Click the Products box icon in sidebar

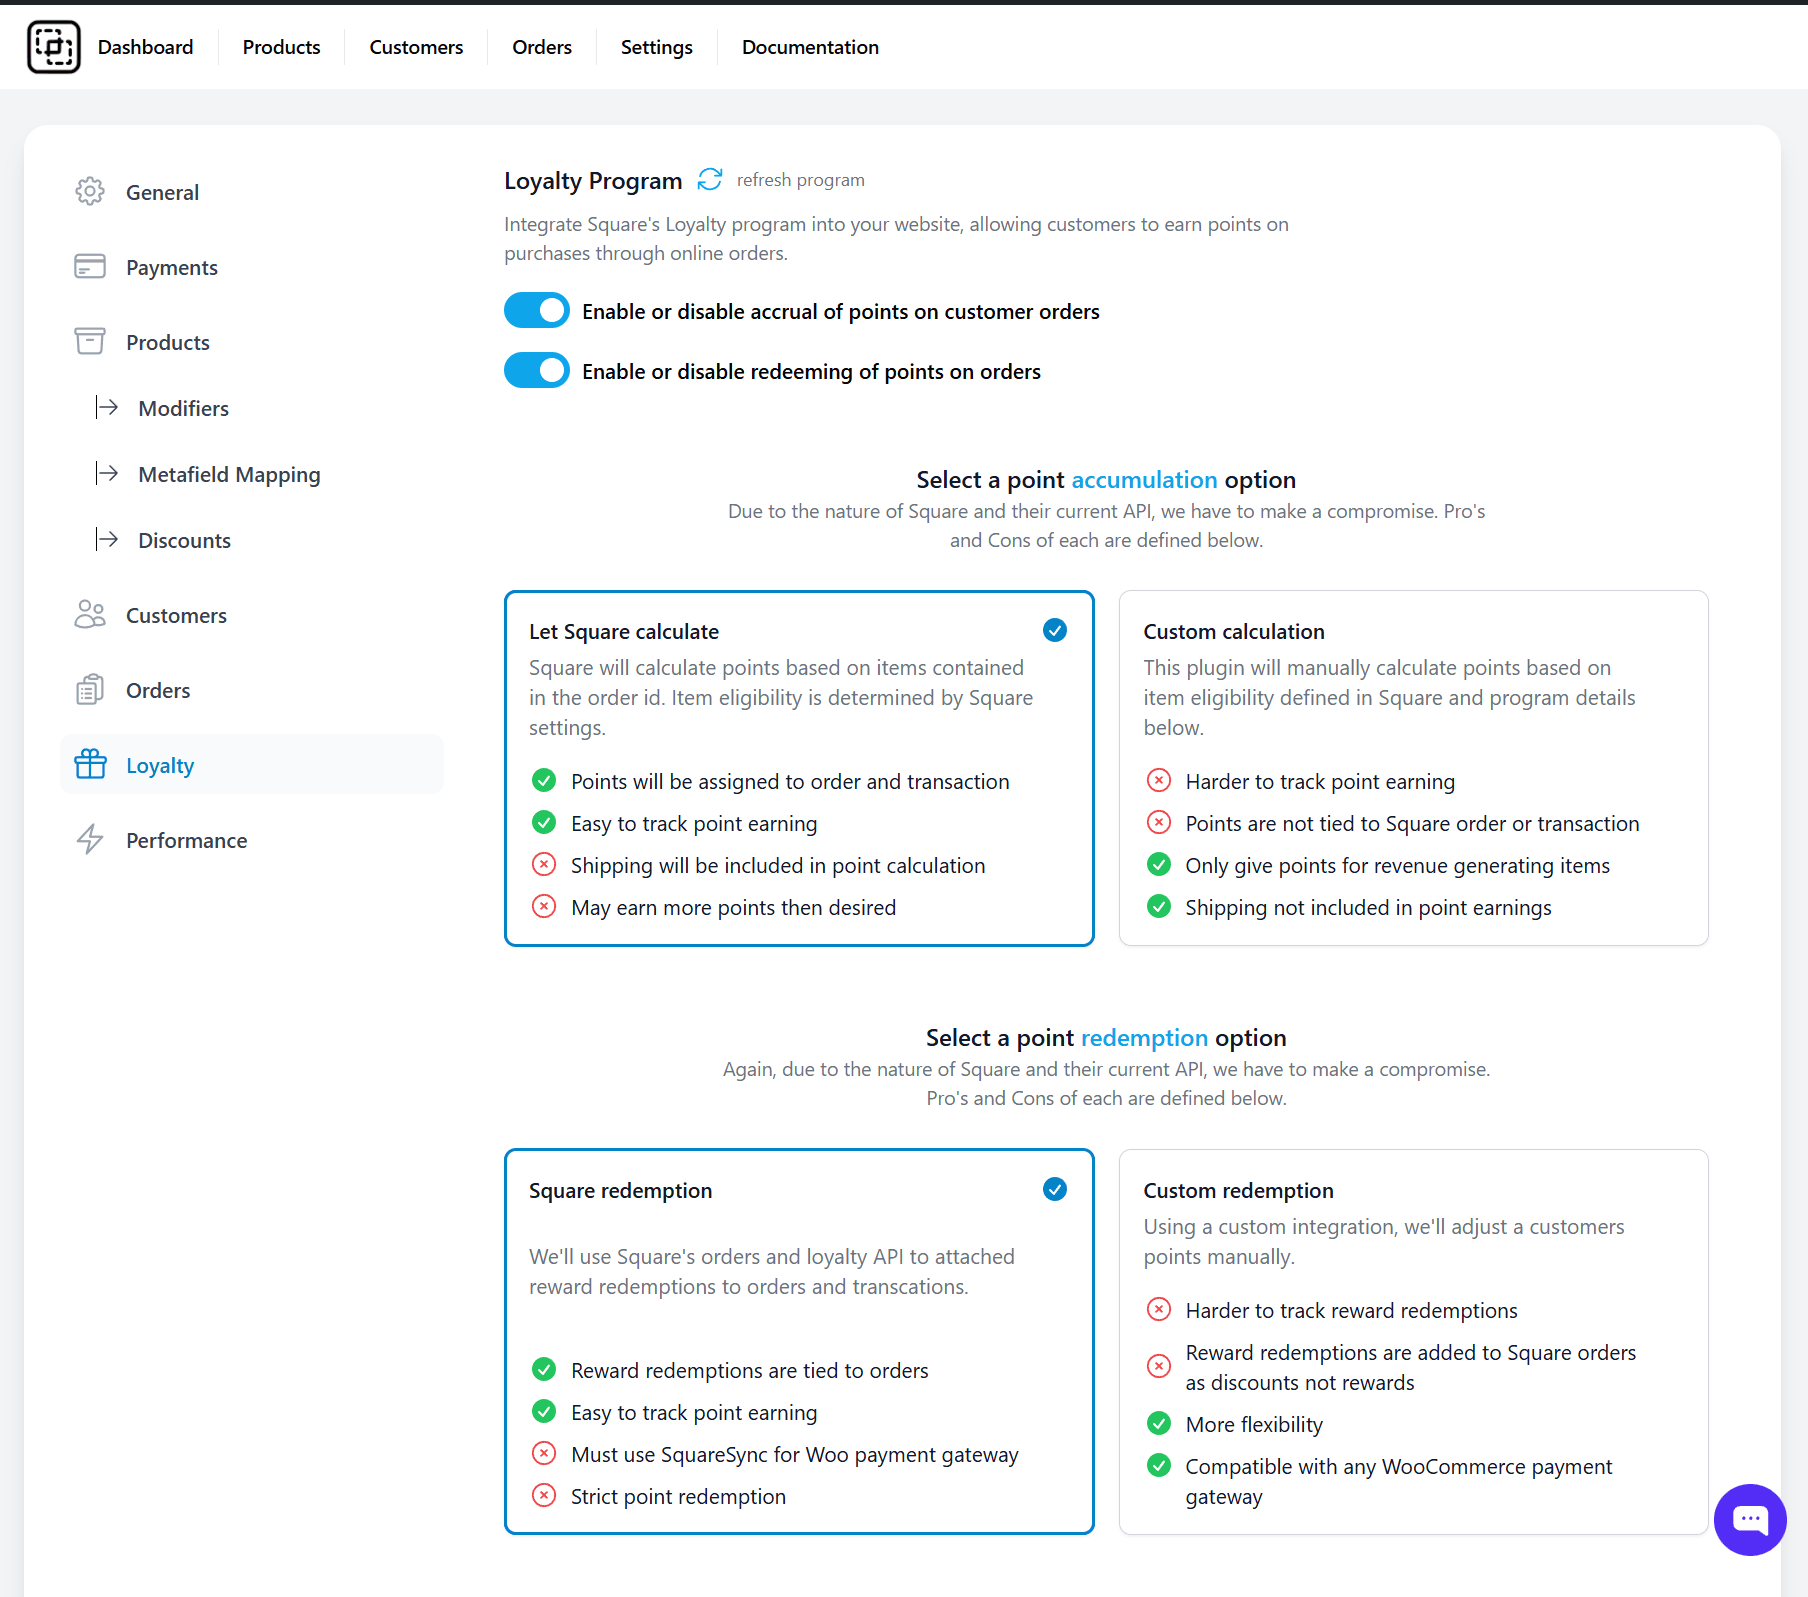90,342
